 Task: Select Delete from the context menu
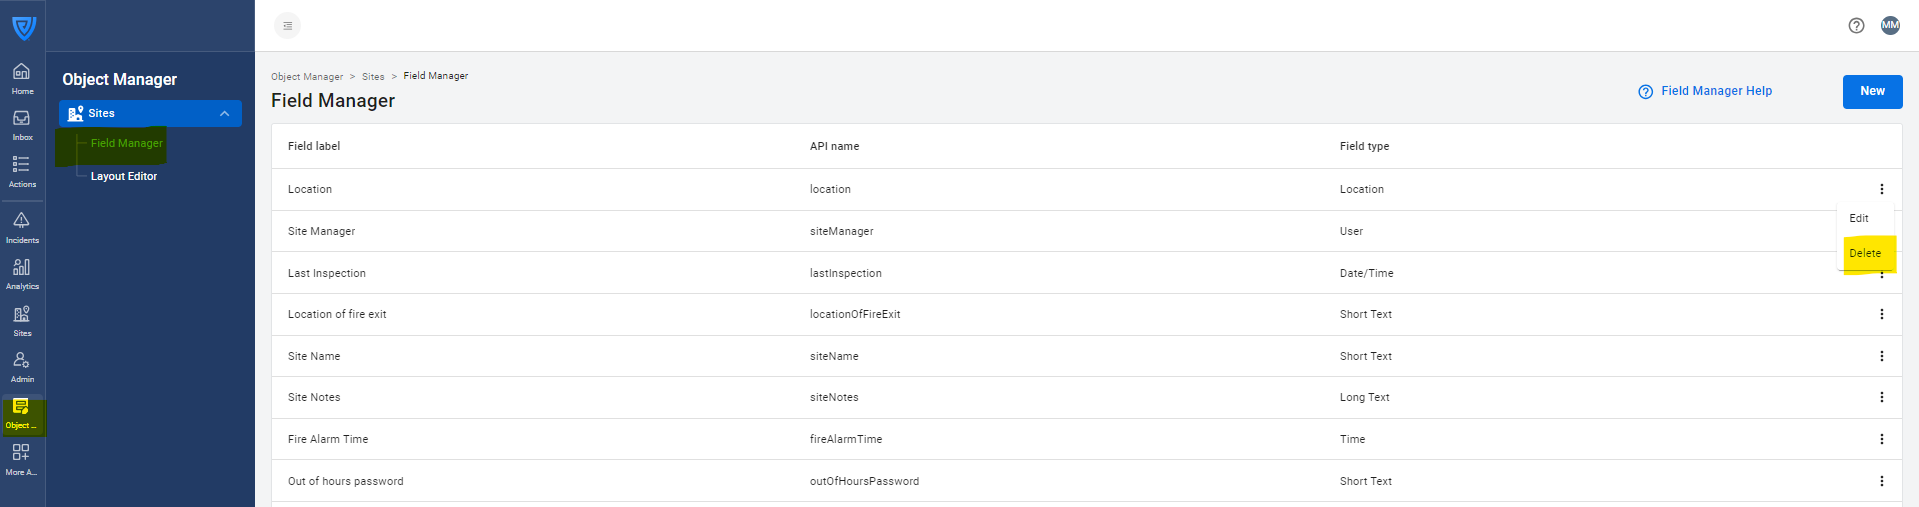coord(1865,254)
